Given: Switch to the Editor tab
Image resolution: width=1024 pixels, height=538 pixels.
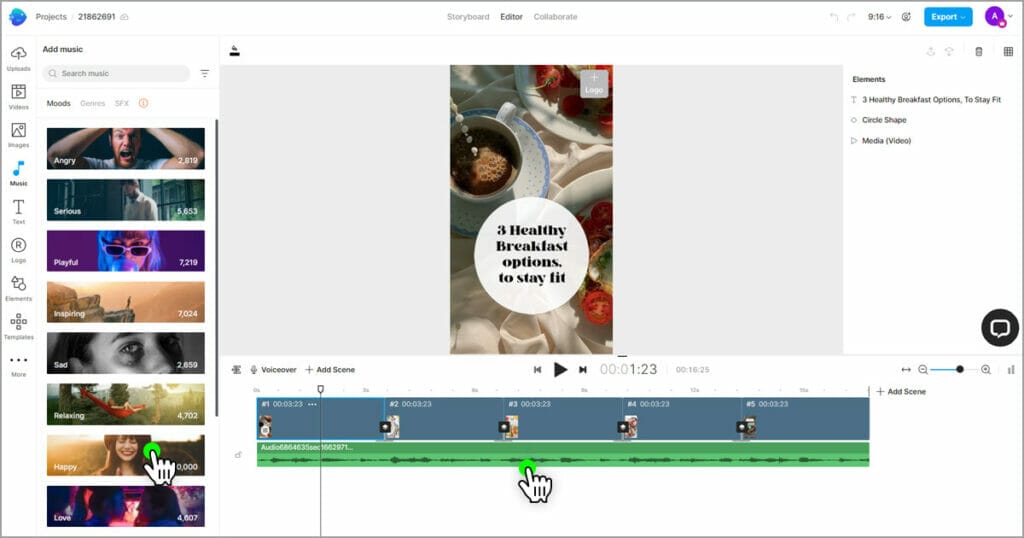Looking at the screenshot, I should coord(511,17).
